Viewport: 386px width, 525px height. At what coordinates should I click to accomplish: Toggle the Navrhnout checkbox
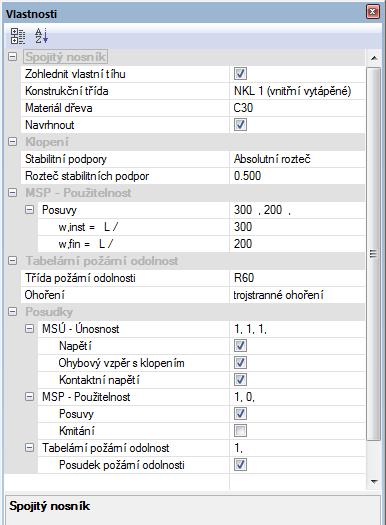(x=240, y=125)
